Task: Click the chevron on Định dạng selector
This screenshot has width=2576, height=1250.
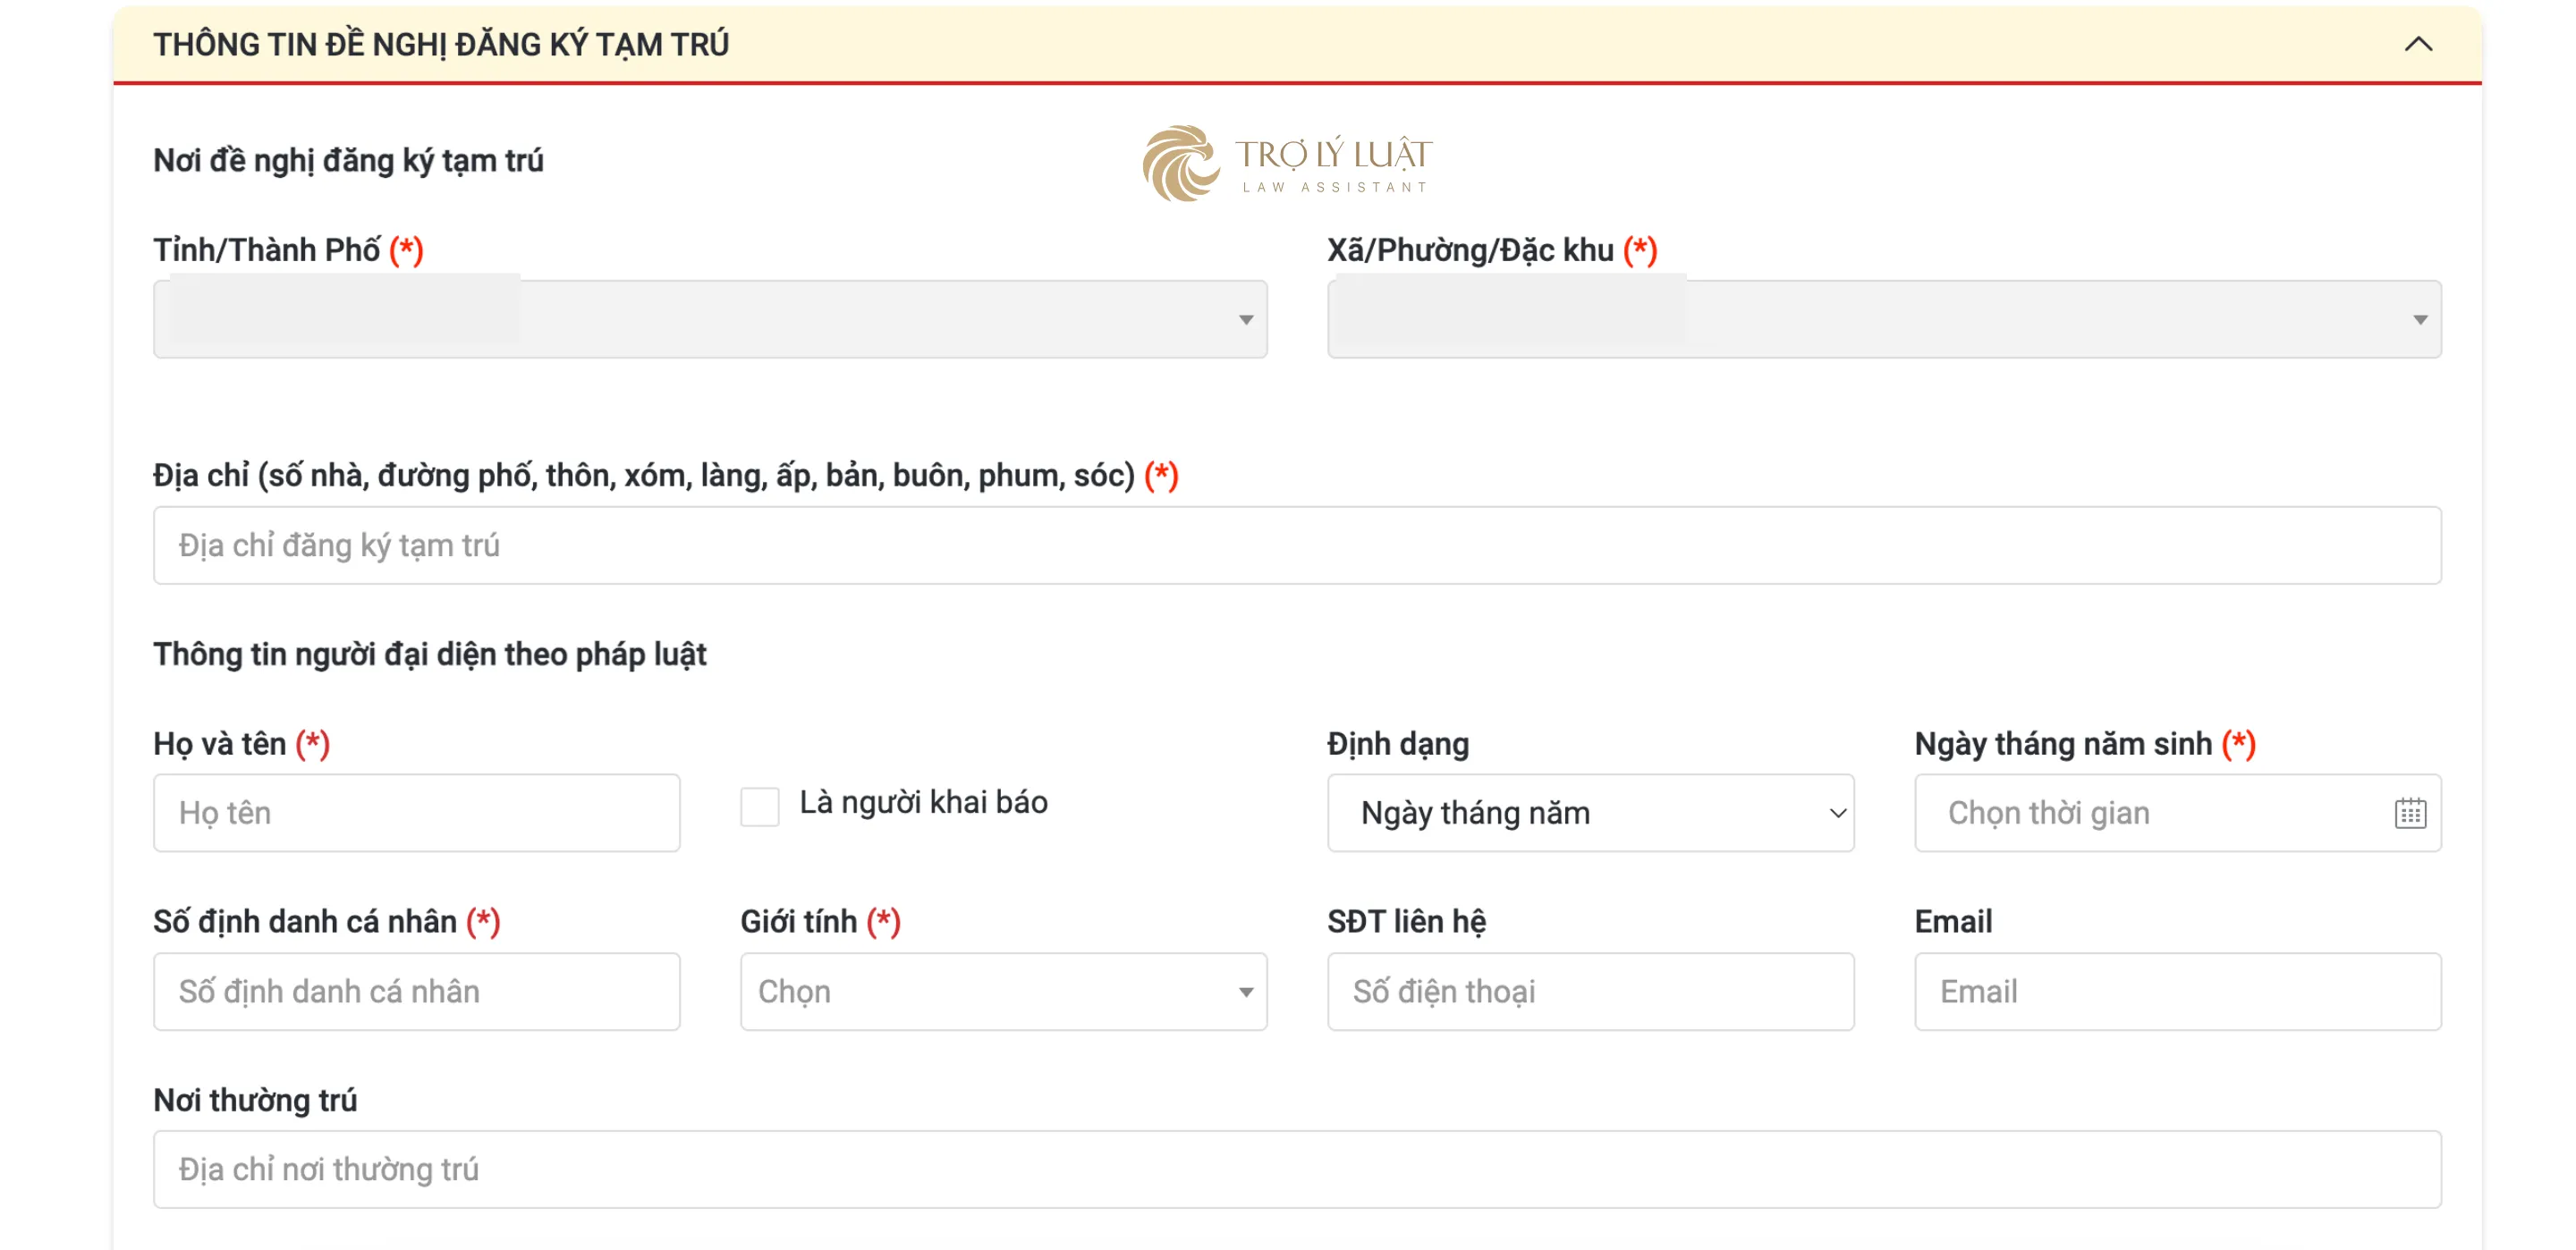Action: coord(1835,813)
